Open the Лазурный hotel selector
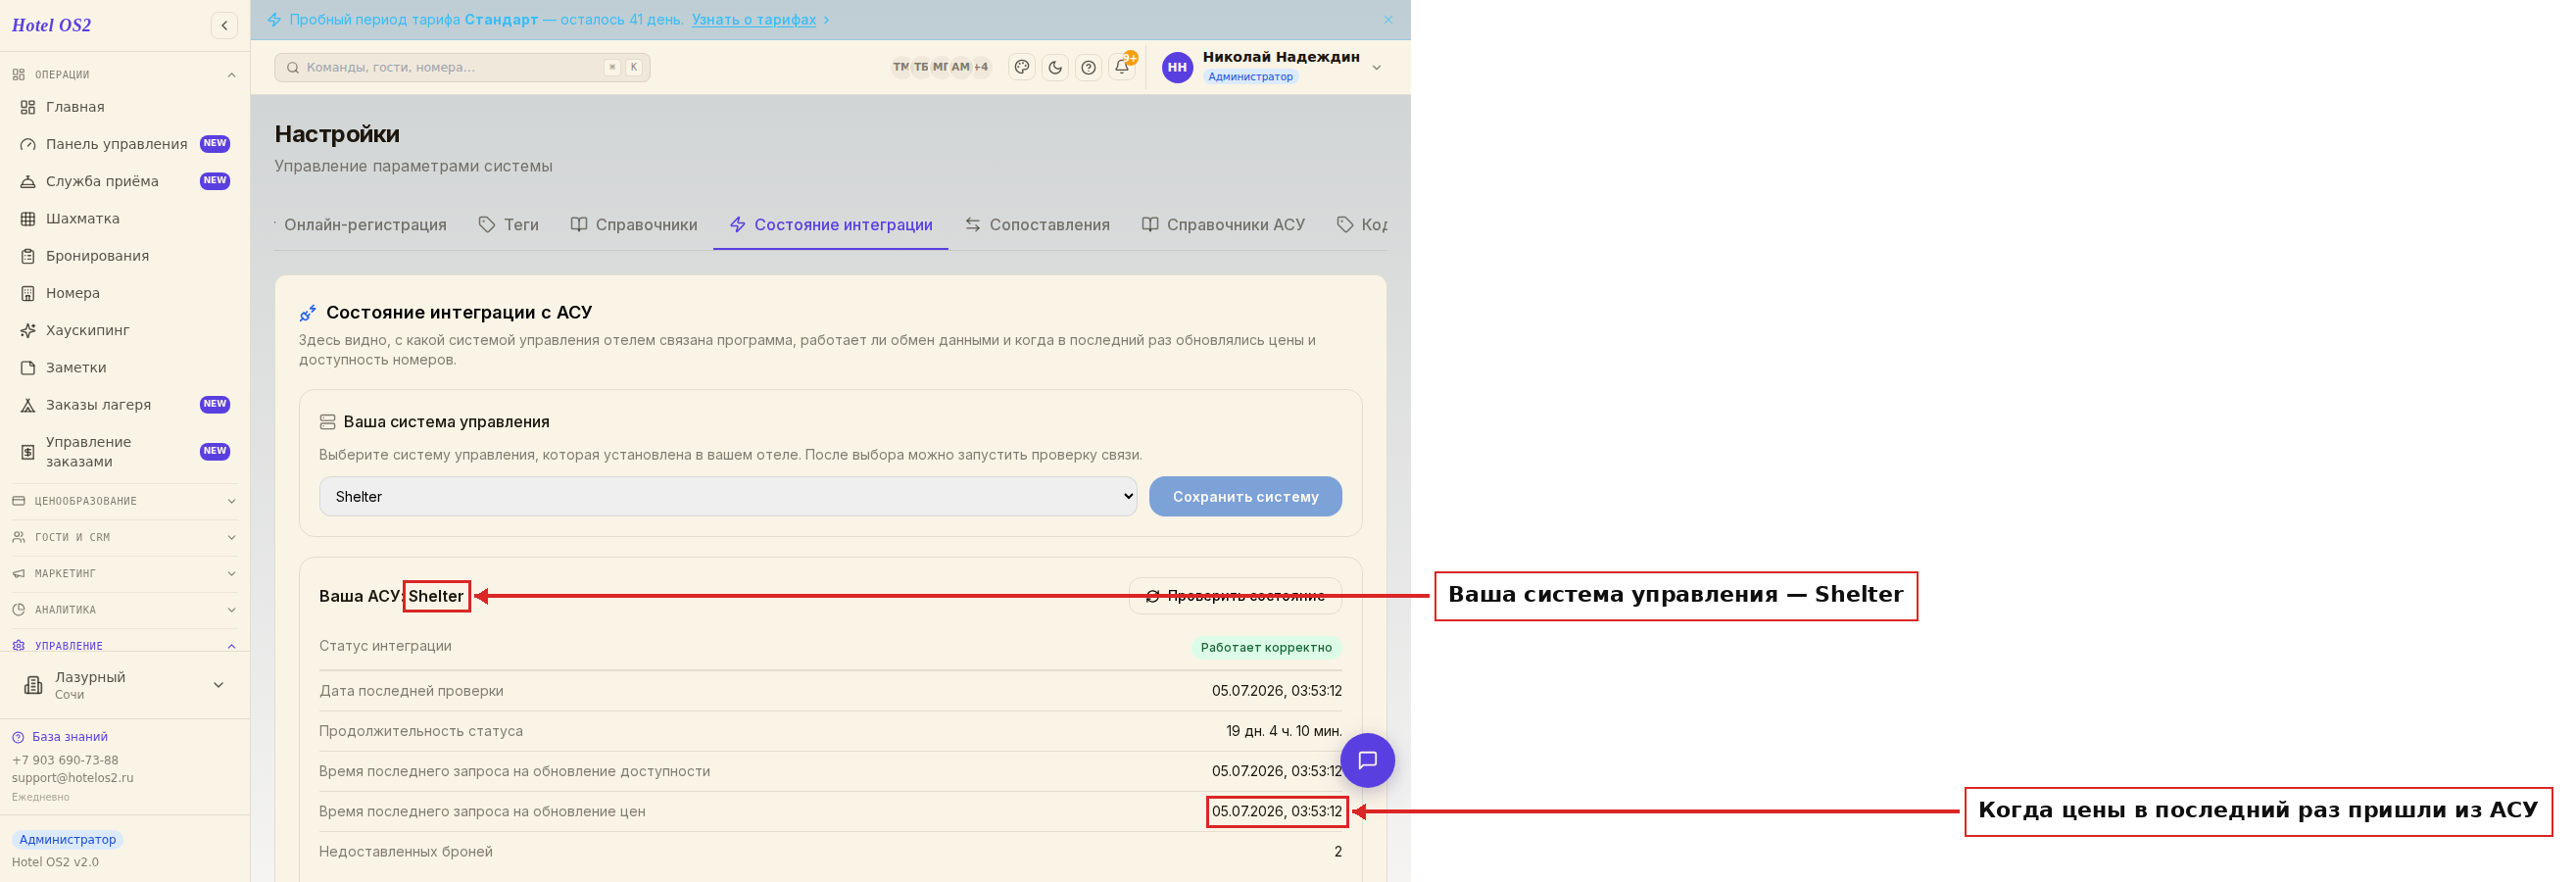 [x=125, y=685]
